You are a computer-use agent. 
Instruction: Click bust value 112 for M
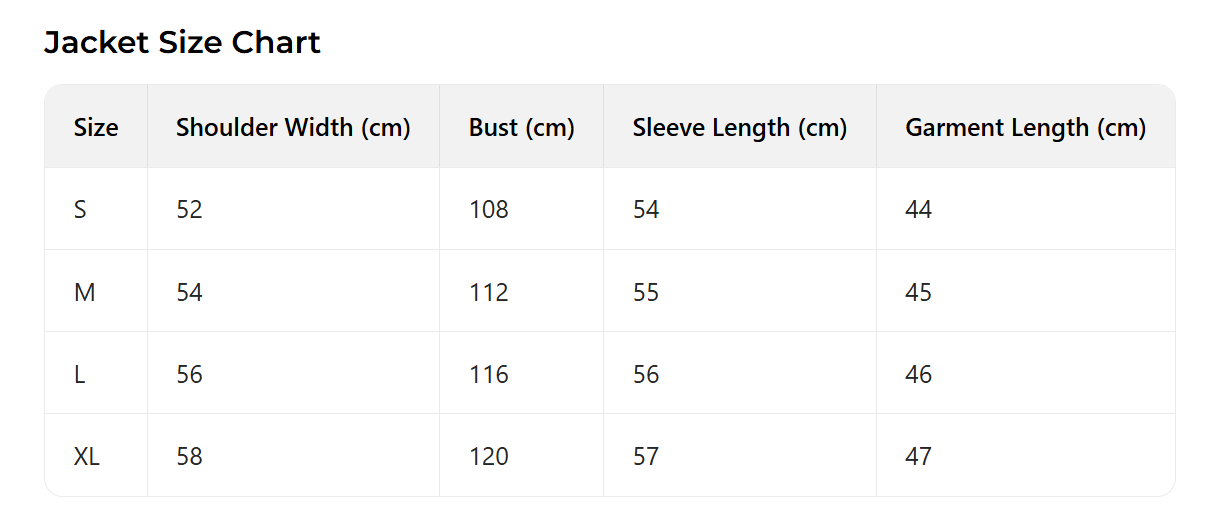pyautogui.click(x=488, y=292)
